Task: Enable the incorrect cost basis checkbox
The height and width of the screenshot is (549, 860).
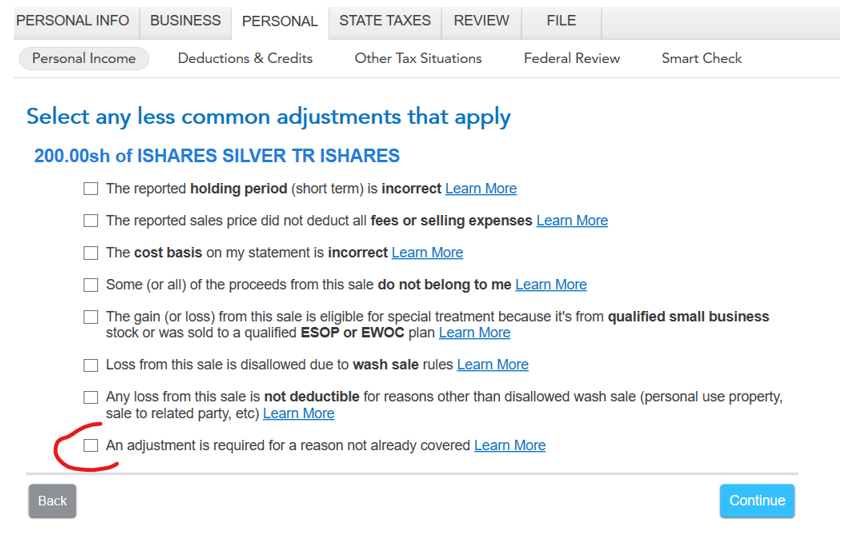Action: (91, 253)
